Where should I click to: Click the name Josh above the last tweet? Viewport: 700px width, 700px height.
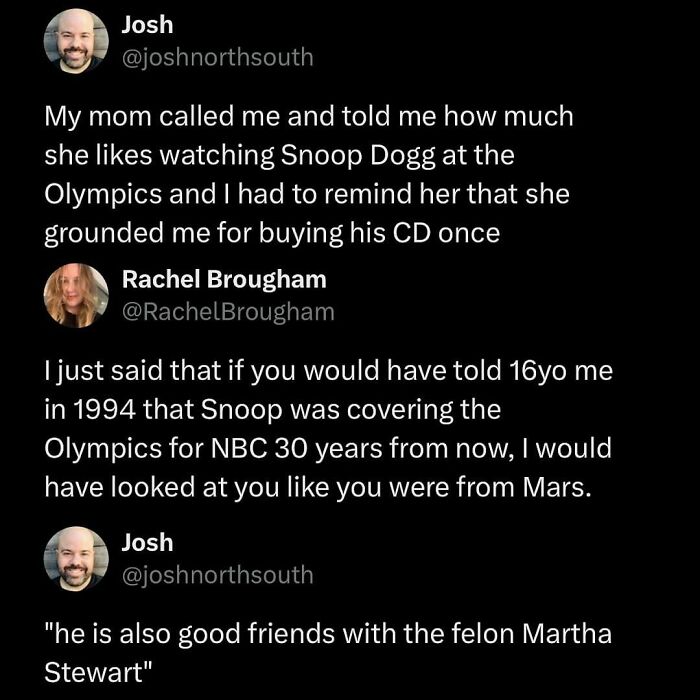pos(146,543)
